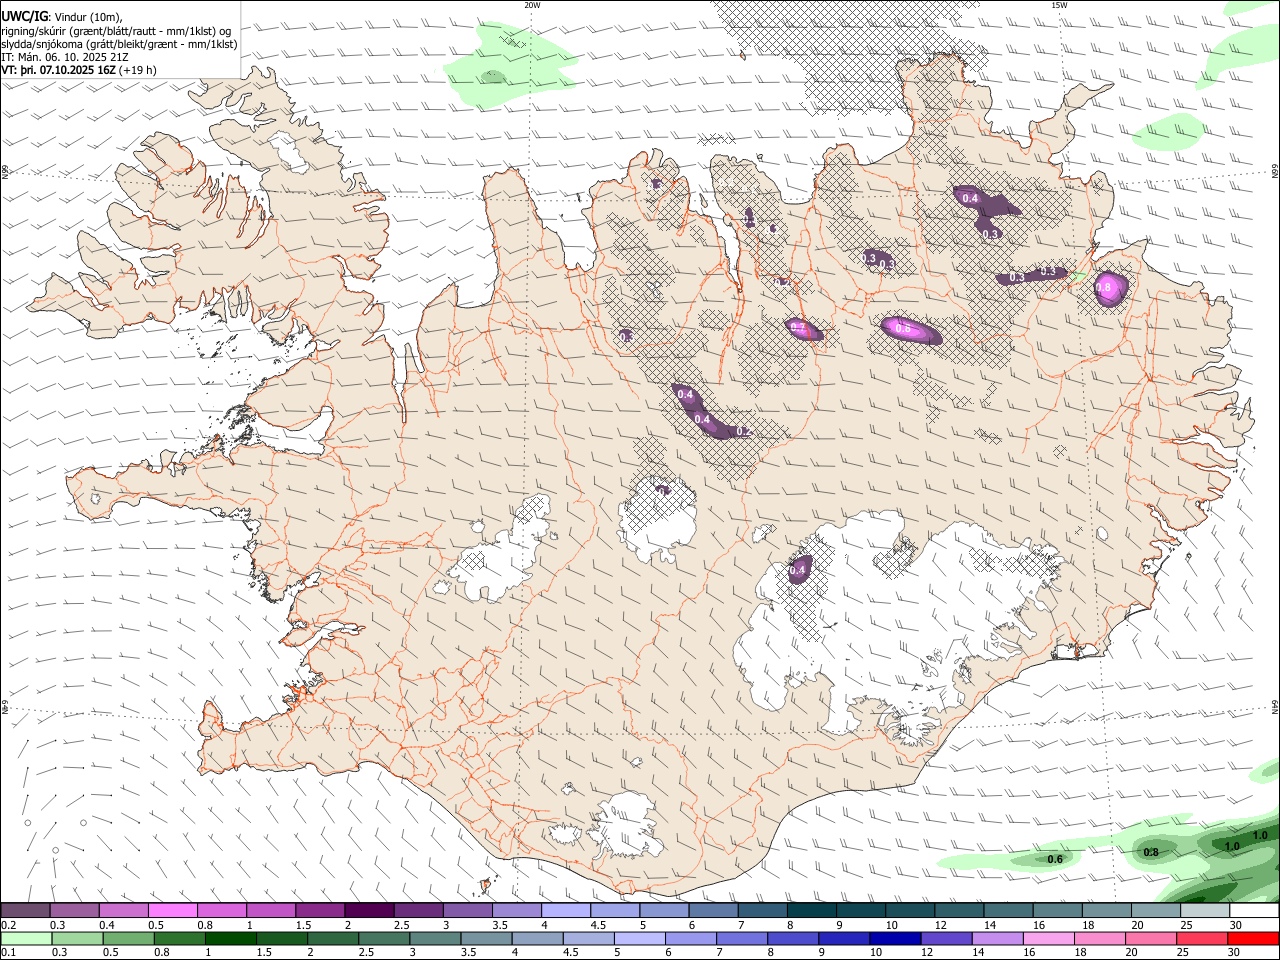Pick lower legend dark blue swatch right of 10
Viewport: 1280px width, 960px height.
(894, 939)
